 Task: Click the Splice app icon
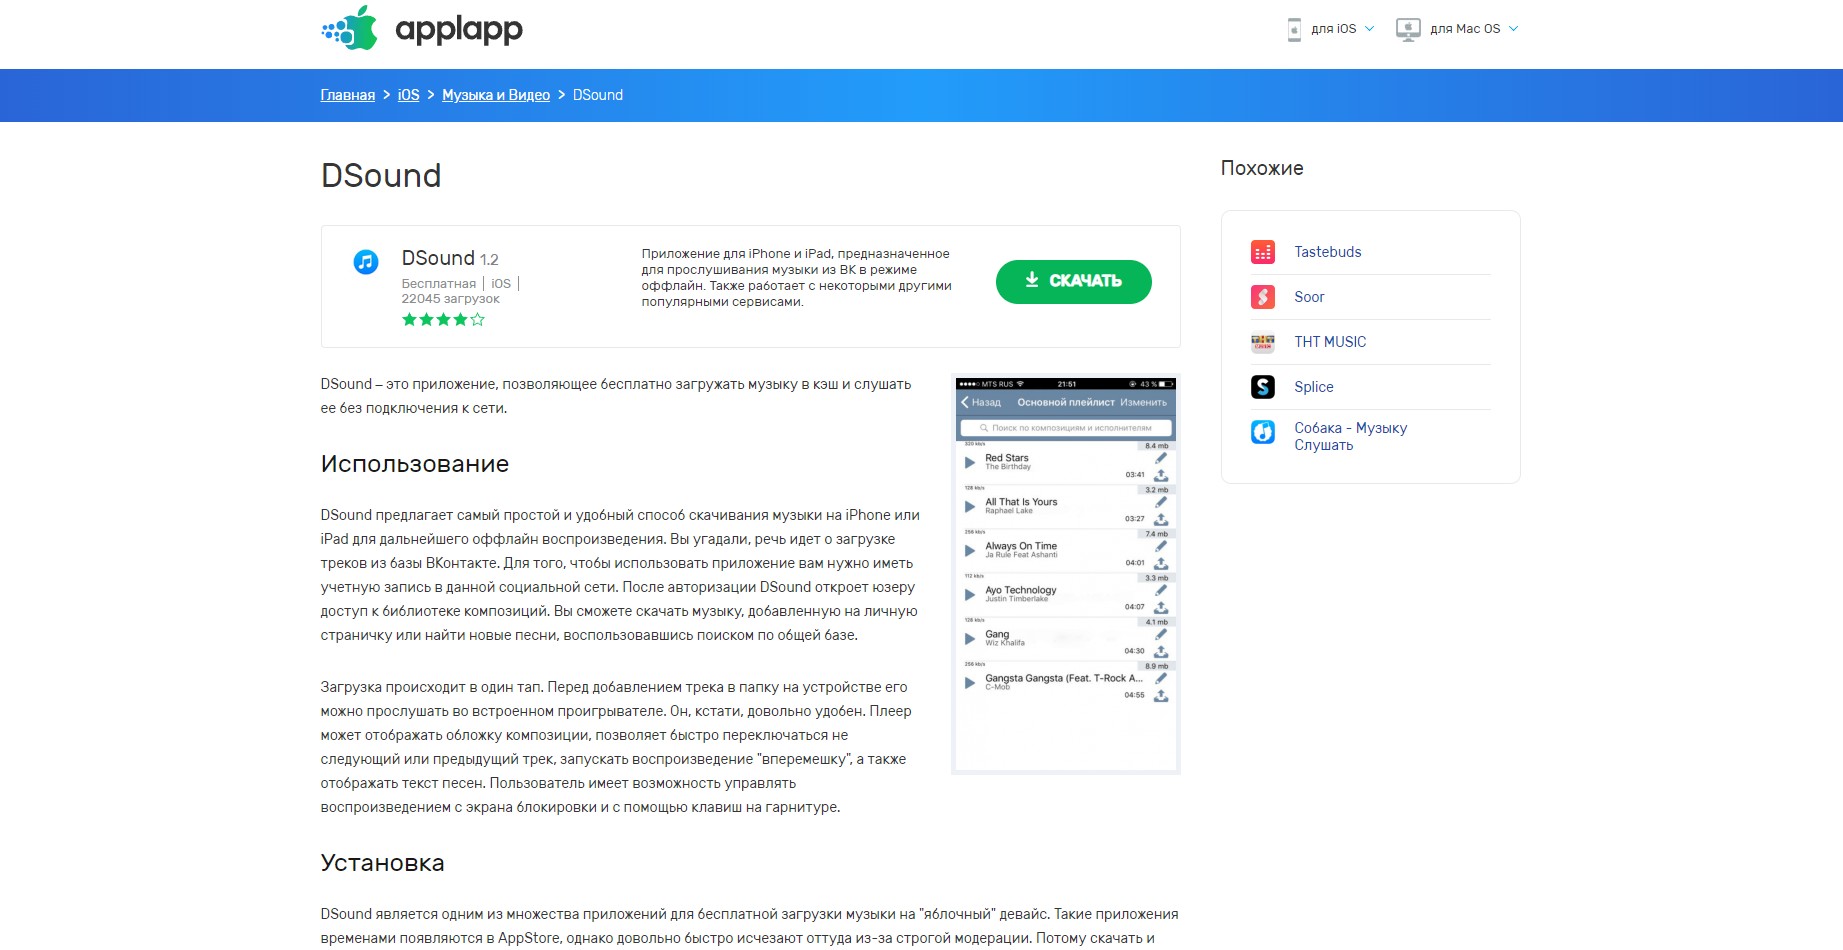(1263, 387)
